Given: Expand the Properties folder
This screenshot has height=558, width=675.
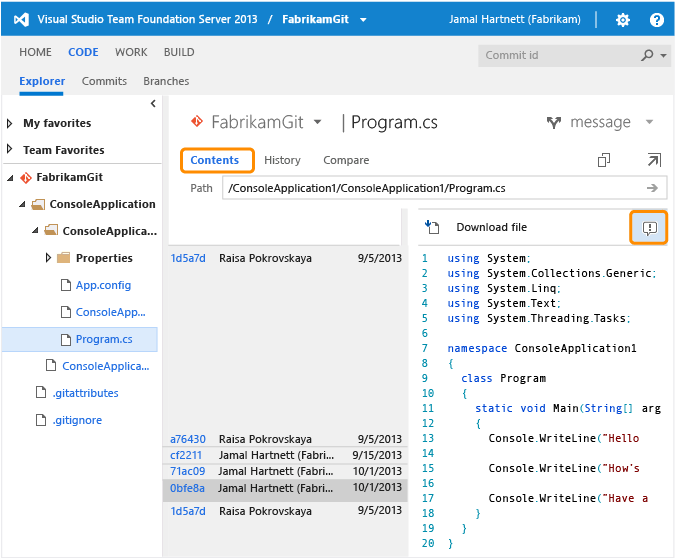Looking at the screenshot, I should pos(49,258).
